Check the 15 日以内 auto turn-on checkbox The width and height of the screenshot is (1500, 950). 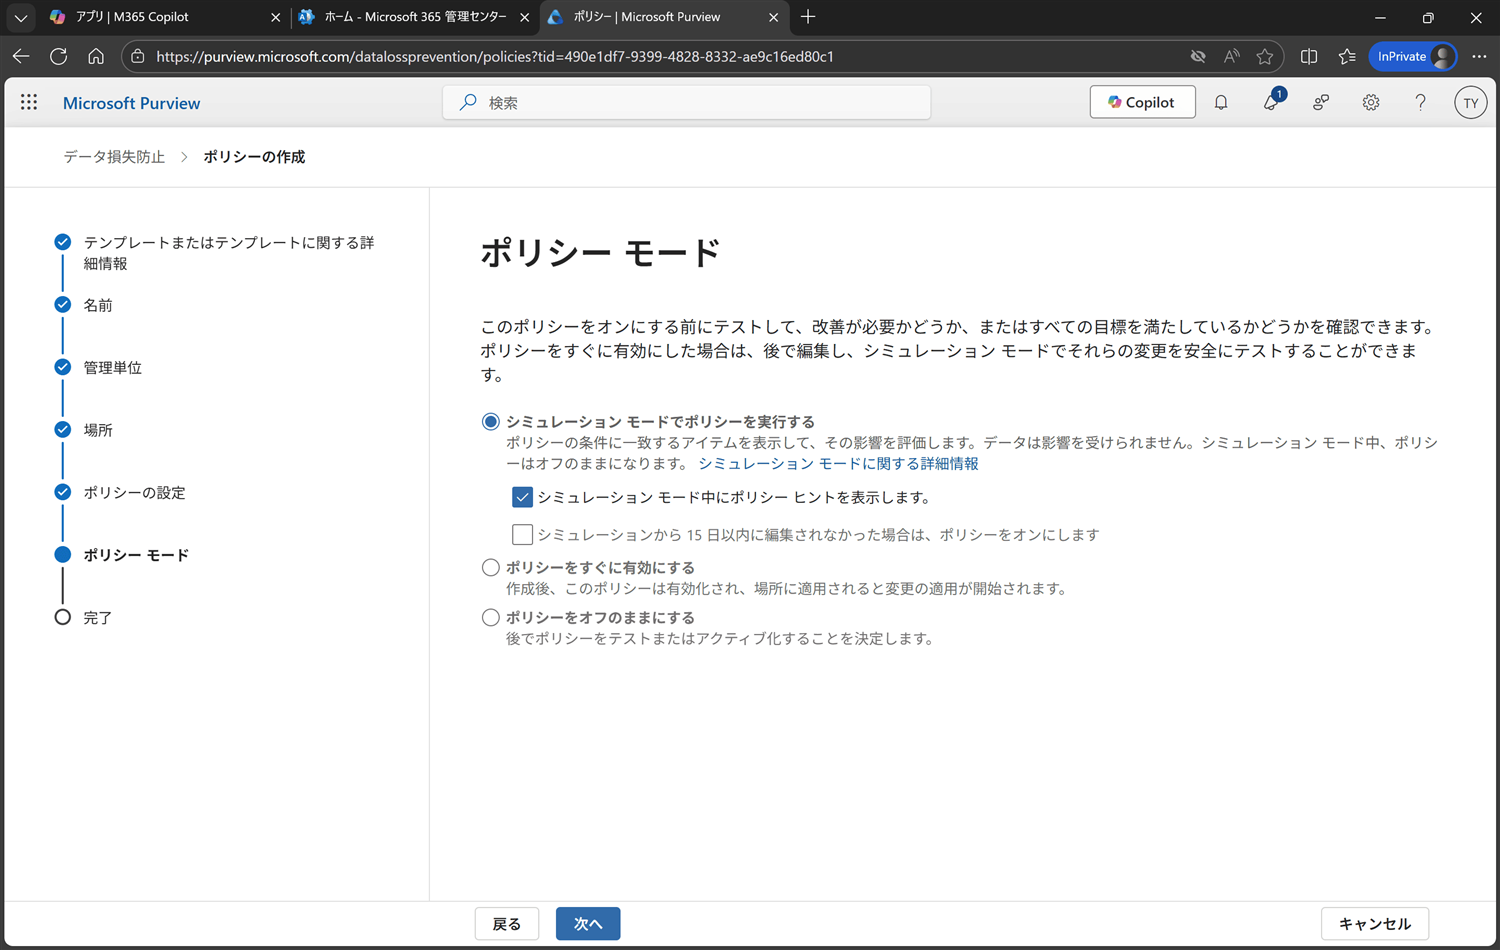(x=522, y=535)
